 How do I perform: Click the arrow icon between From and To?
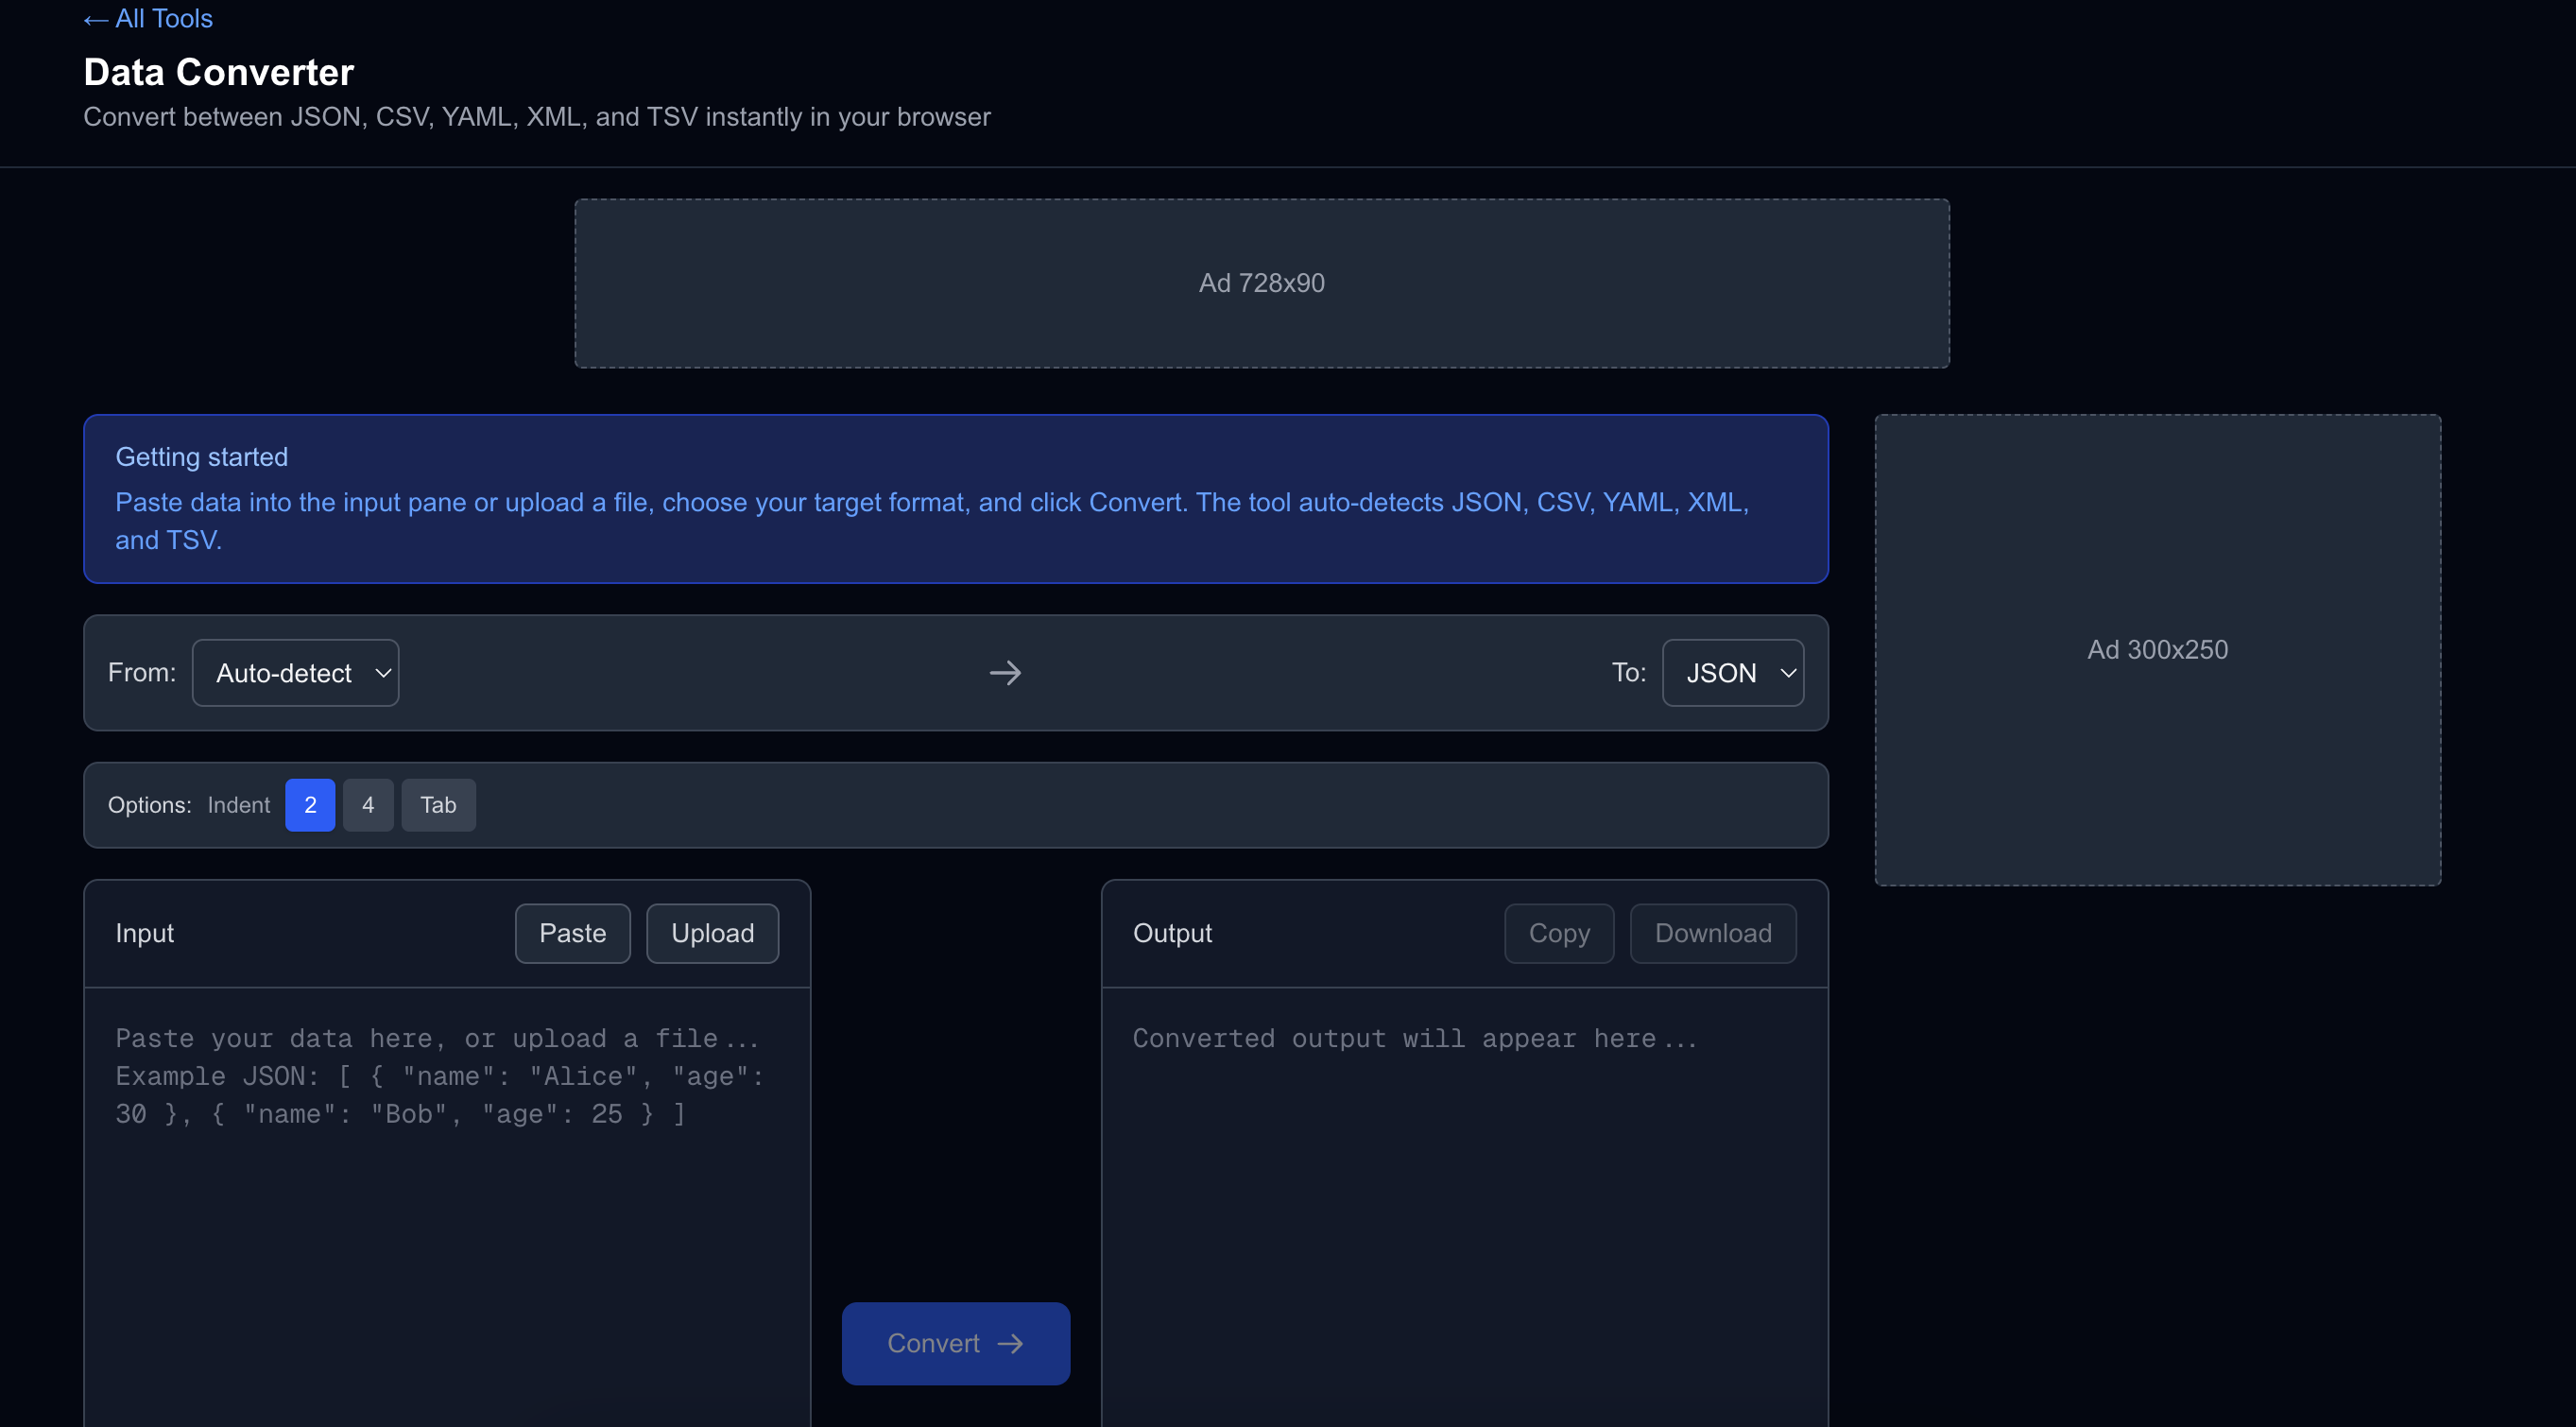[1005, 672]
